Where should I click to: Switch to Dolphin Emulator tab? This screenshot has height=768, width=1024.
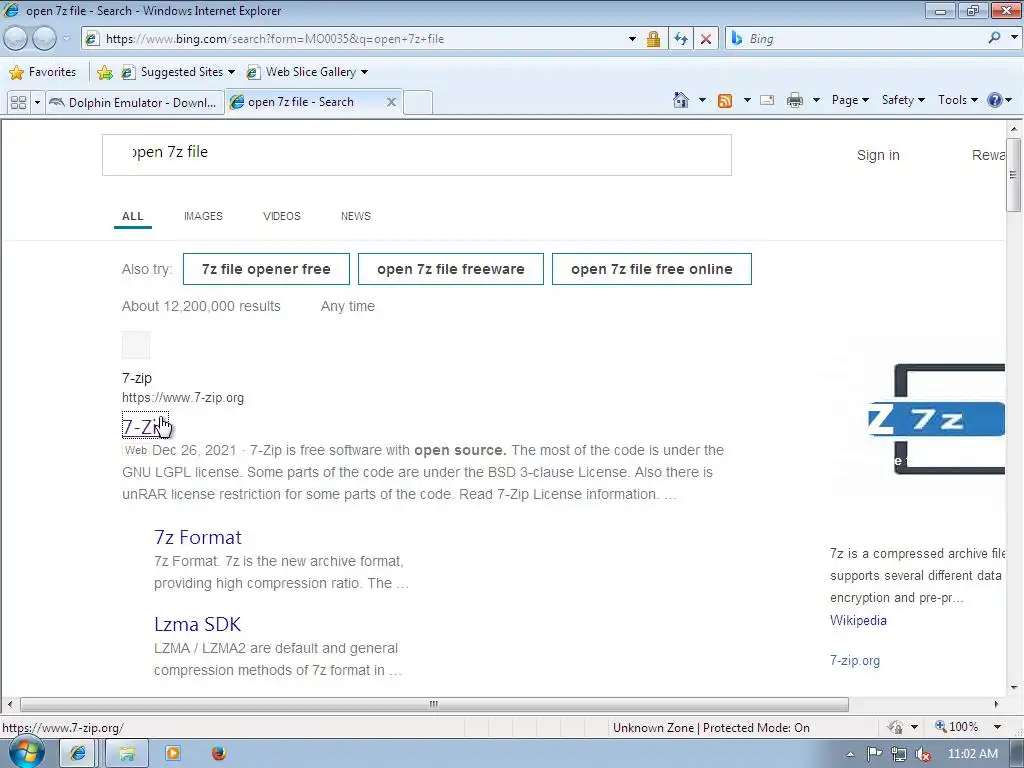pyautogui.click(x=135, y=103)
